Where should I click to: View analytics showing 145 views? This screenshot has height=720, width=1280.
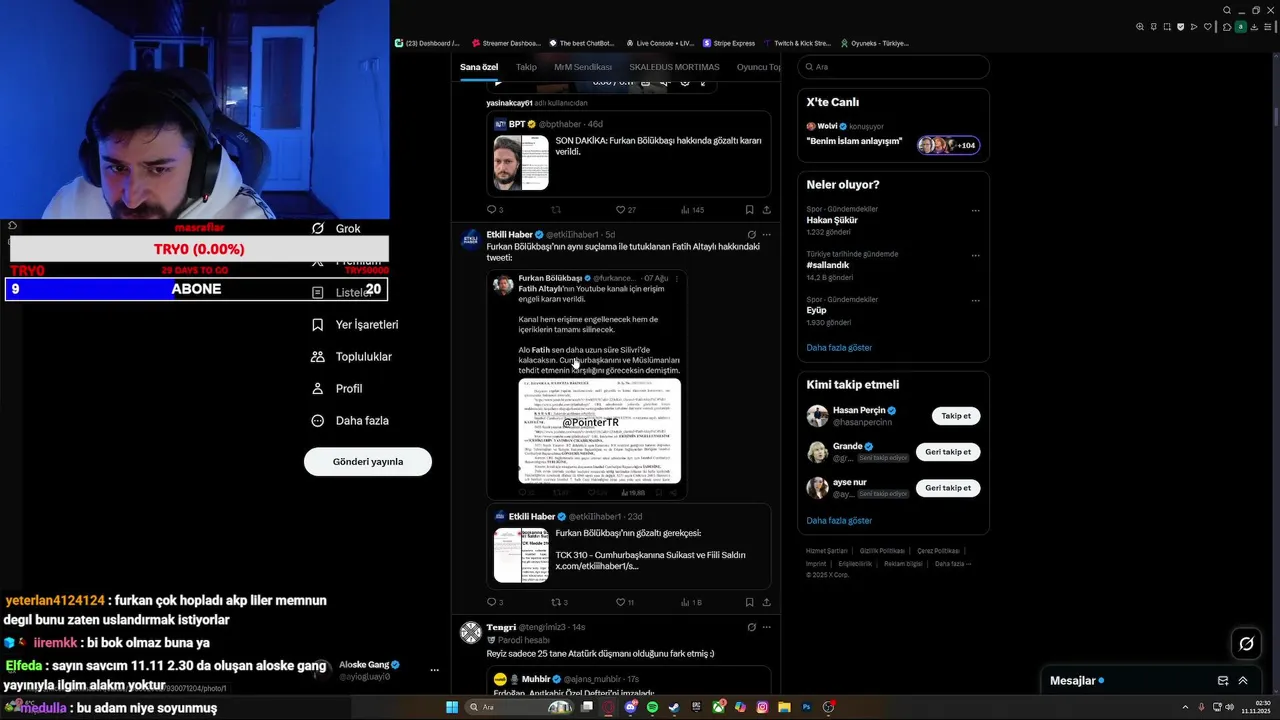692,210
